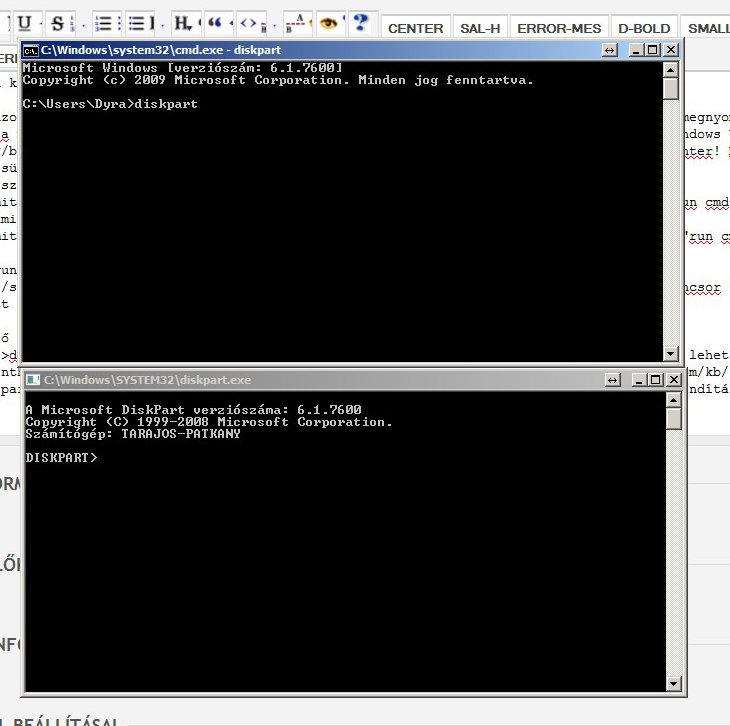This screenshot has height=726, width=730.
Task: Click the scrollbar thumb in diskpart.exe window
Action: tap(674, 419)
